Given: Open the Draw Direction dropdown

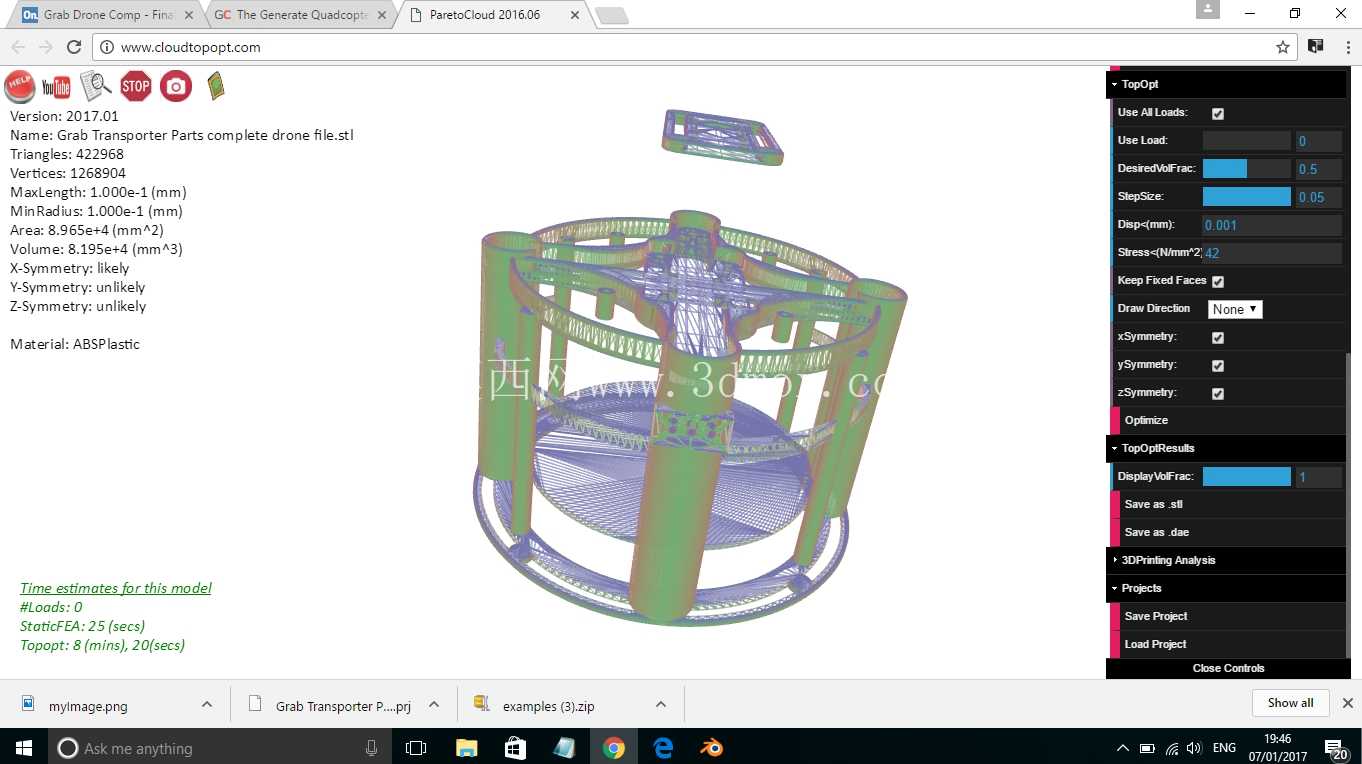Looking at the screenshot, I should coord(1235,309).
